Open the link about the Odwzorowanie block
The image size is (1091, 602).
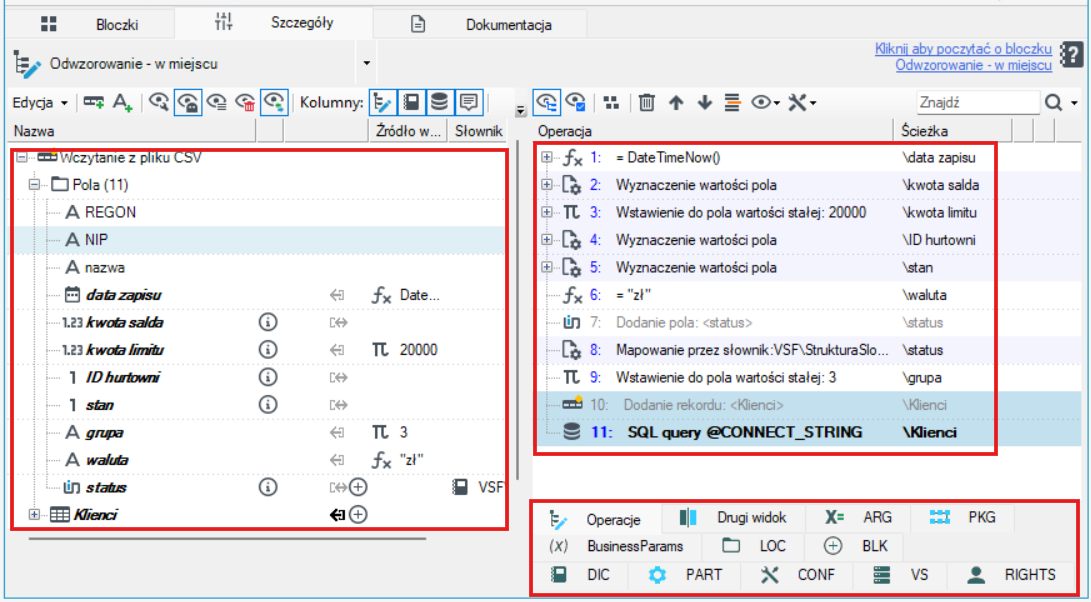pyautogui.click(x=964, y=57)
